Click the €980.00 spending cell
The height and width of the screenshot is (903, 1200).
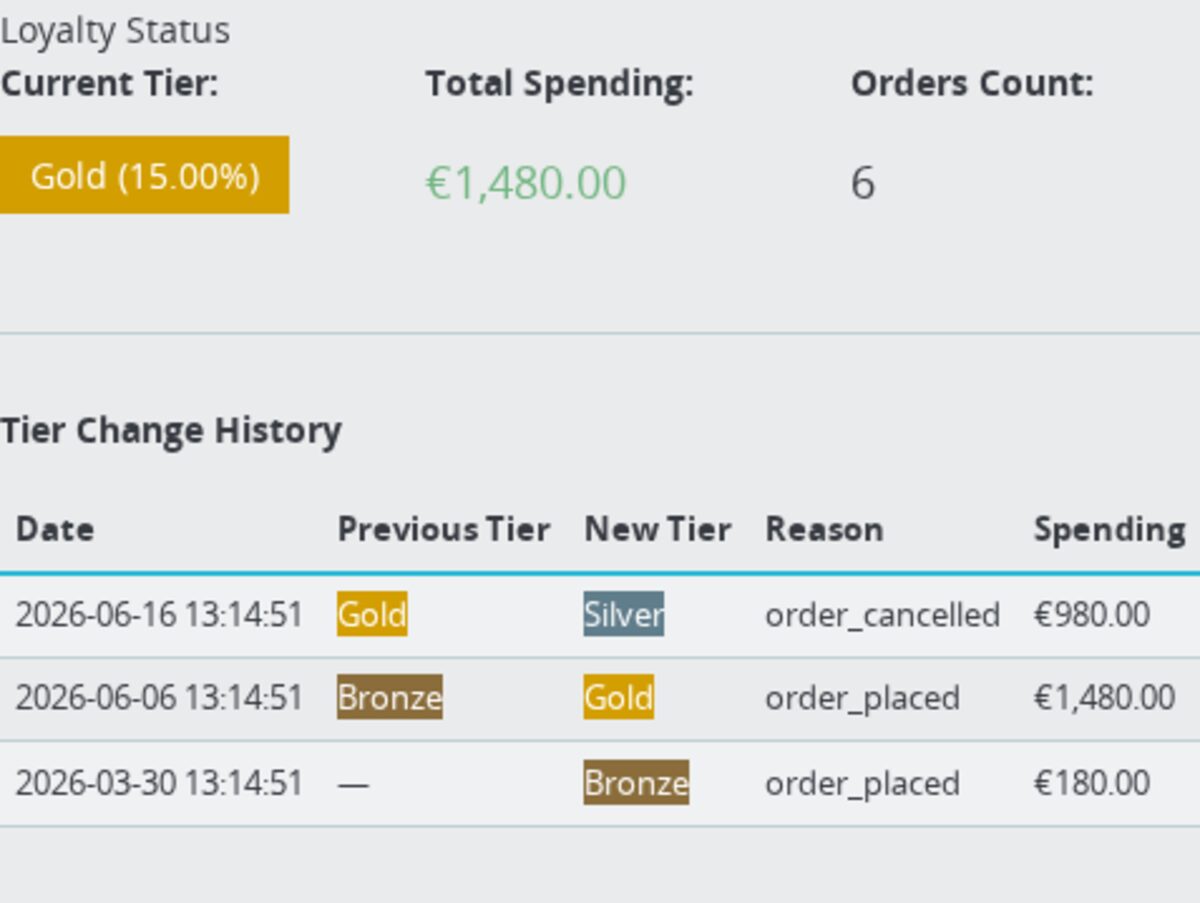(1092, 614)
